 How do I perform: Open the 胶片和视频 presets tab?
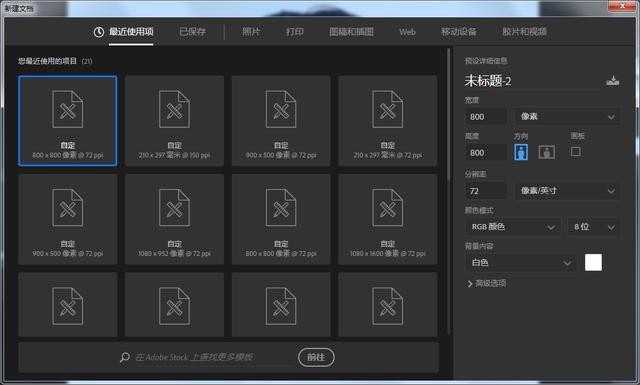[x=524, y=31]
